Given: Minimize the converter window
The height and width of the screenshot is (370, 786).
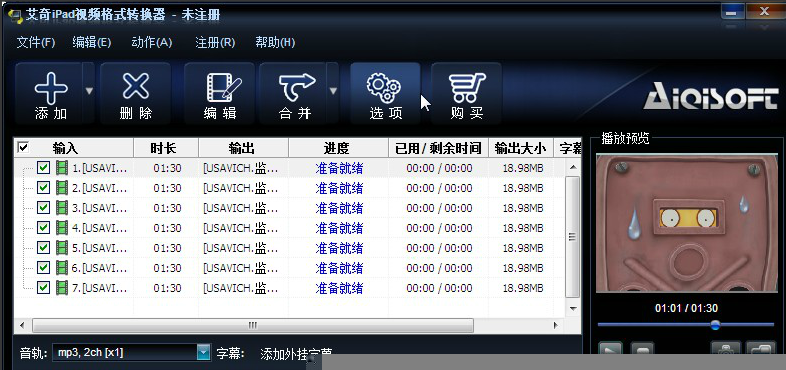Looking at the screenshot, I should click(x=732, y=13).
